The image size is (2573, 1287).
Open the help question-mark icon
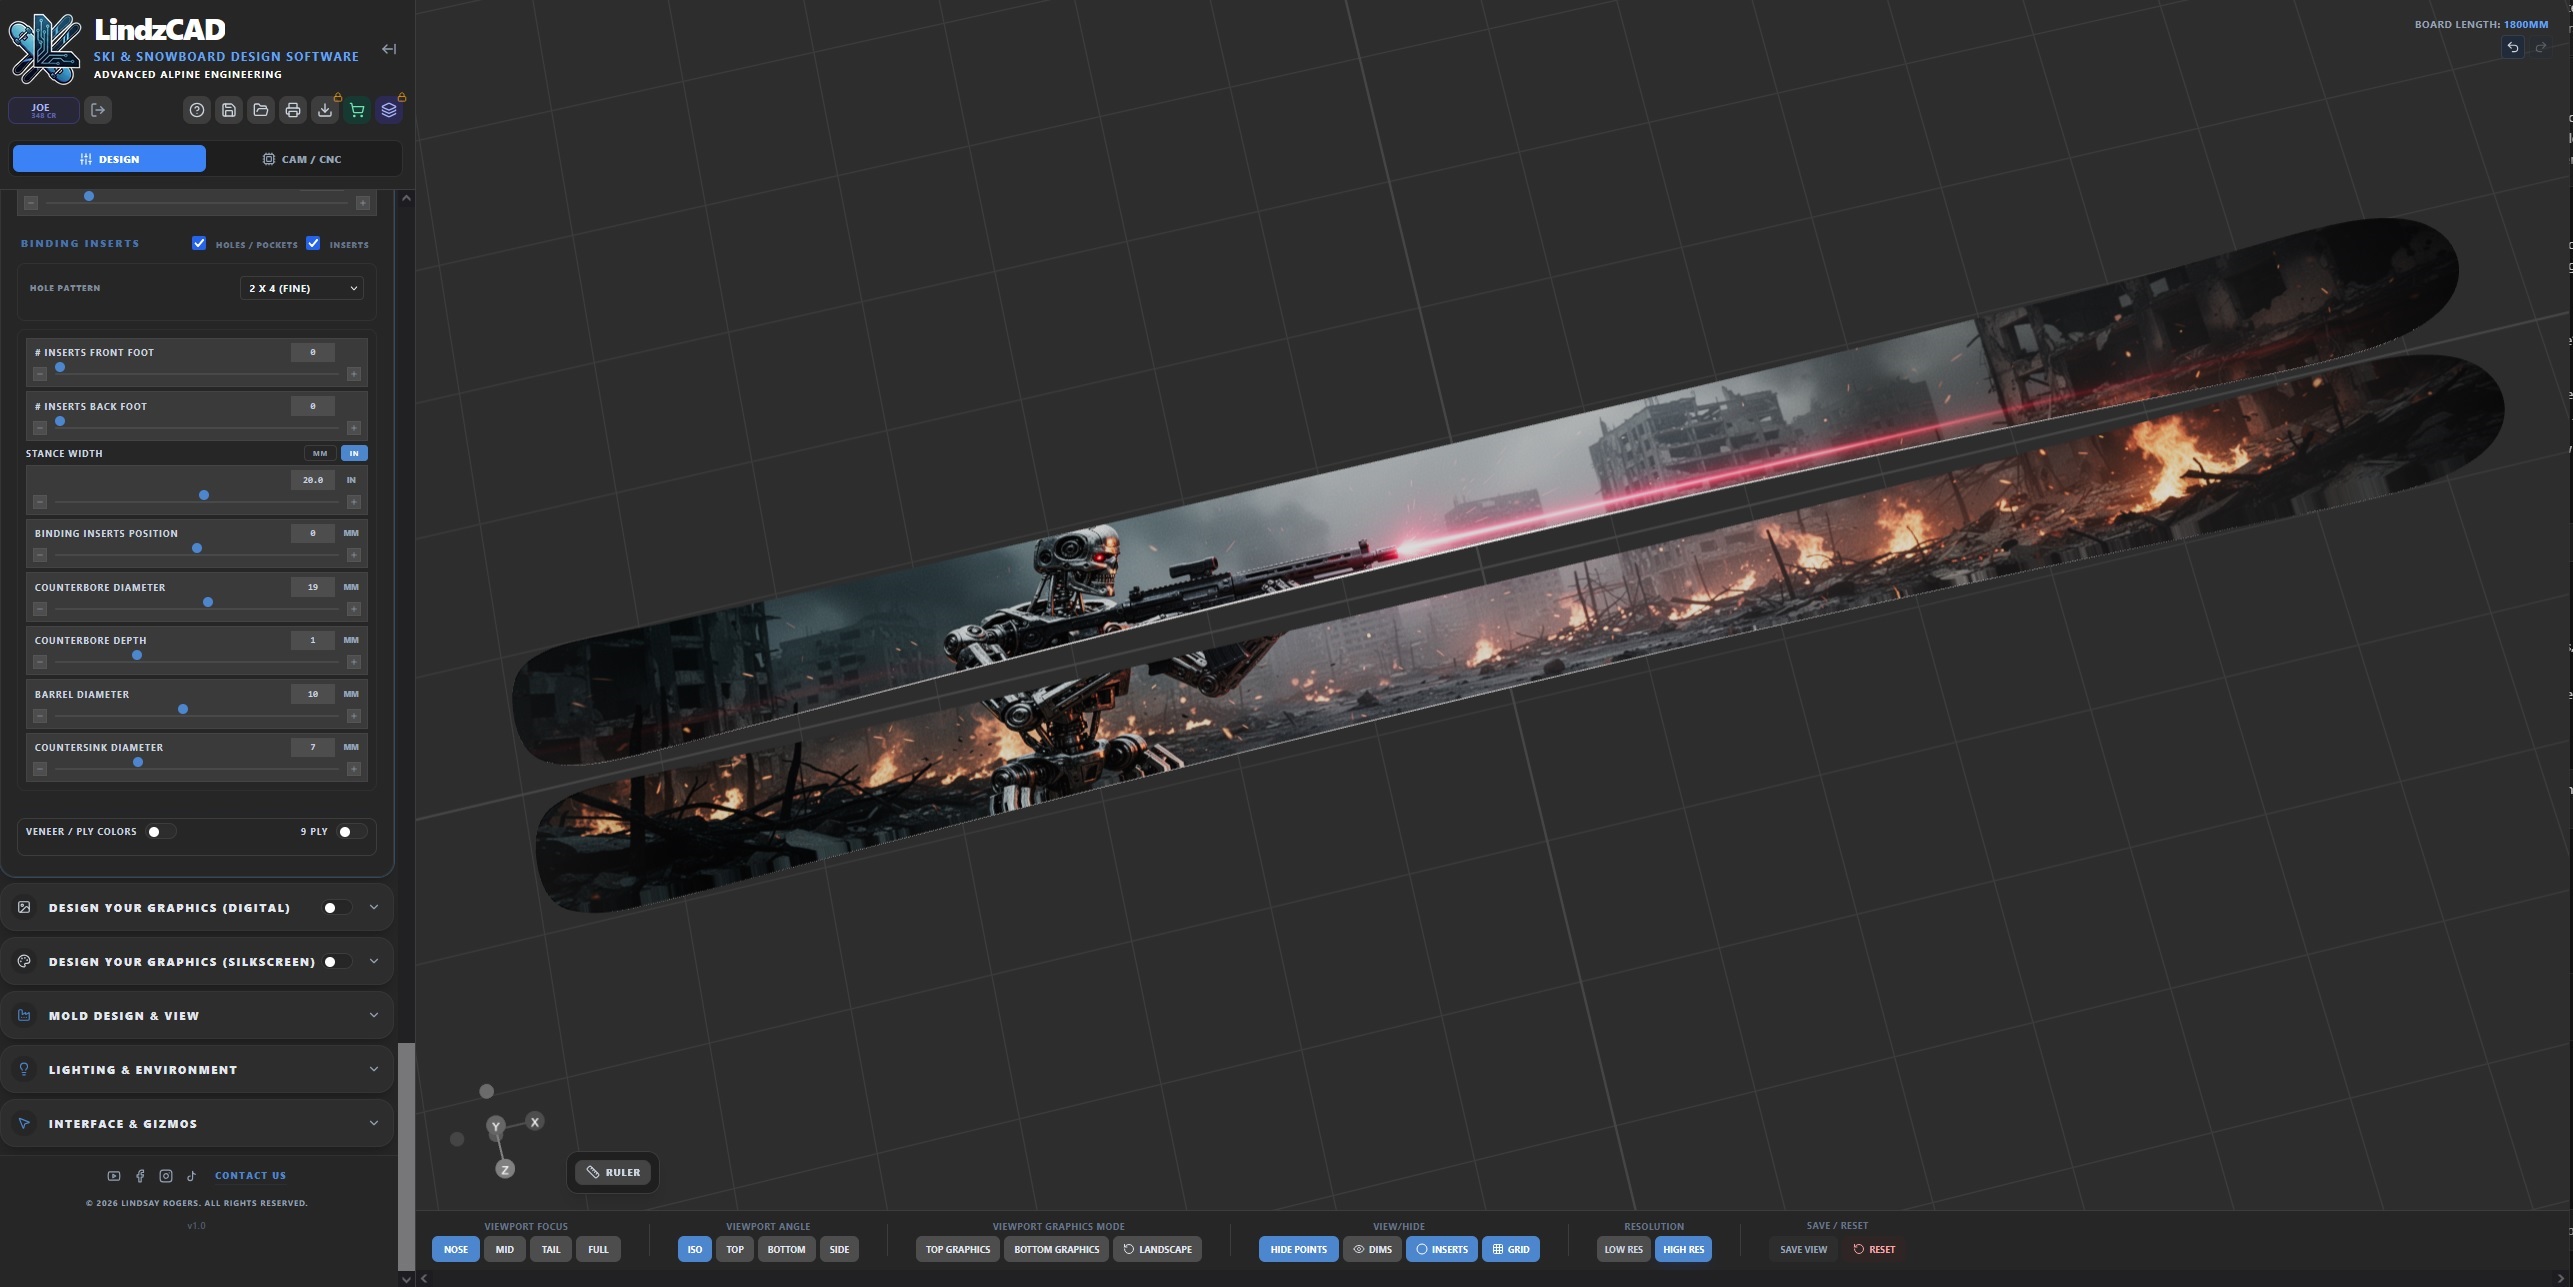point(197,110)
